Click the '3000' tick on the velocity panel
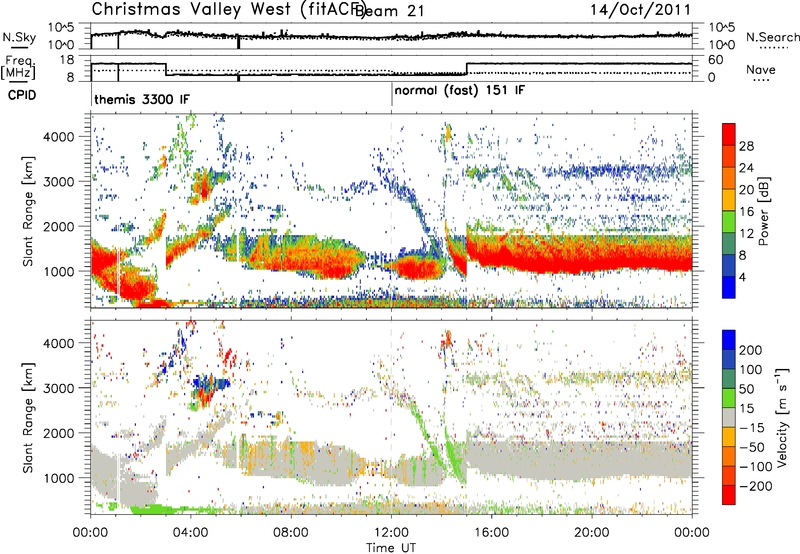 click(x=58, y=388)
